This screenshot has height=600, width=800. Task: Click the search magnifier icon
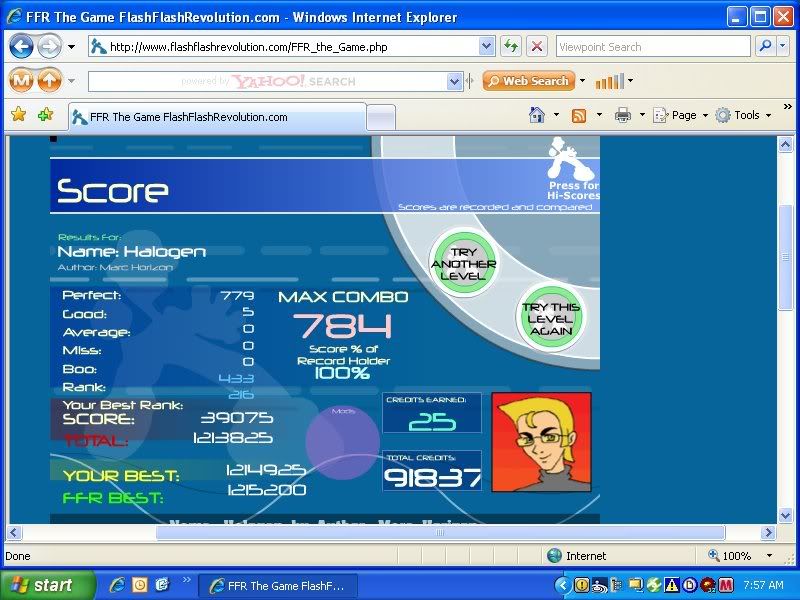pyautogui.click(x=764, y=46)
